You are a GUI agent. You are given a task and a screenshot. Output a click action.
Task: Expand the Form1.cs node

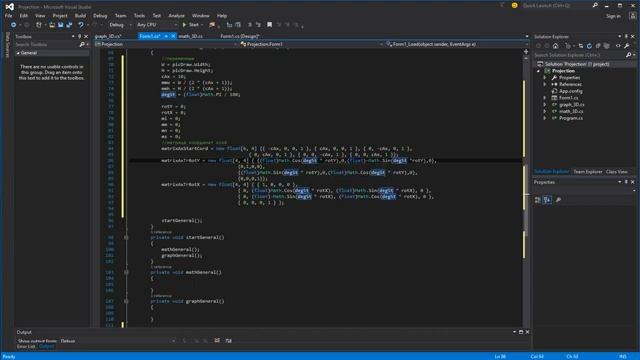click(x=544, y=98)
